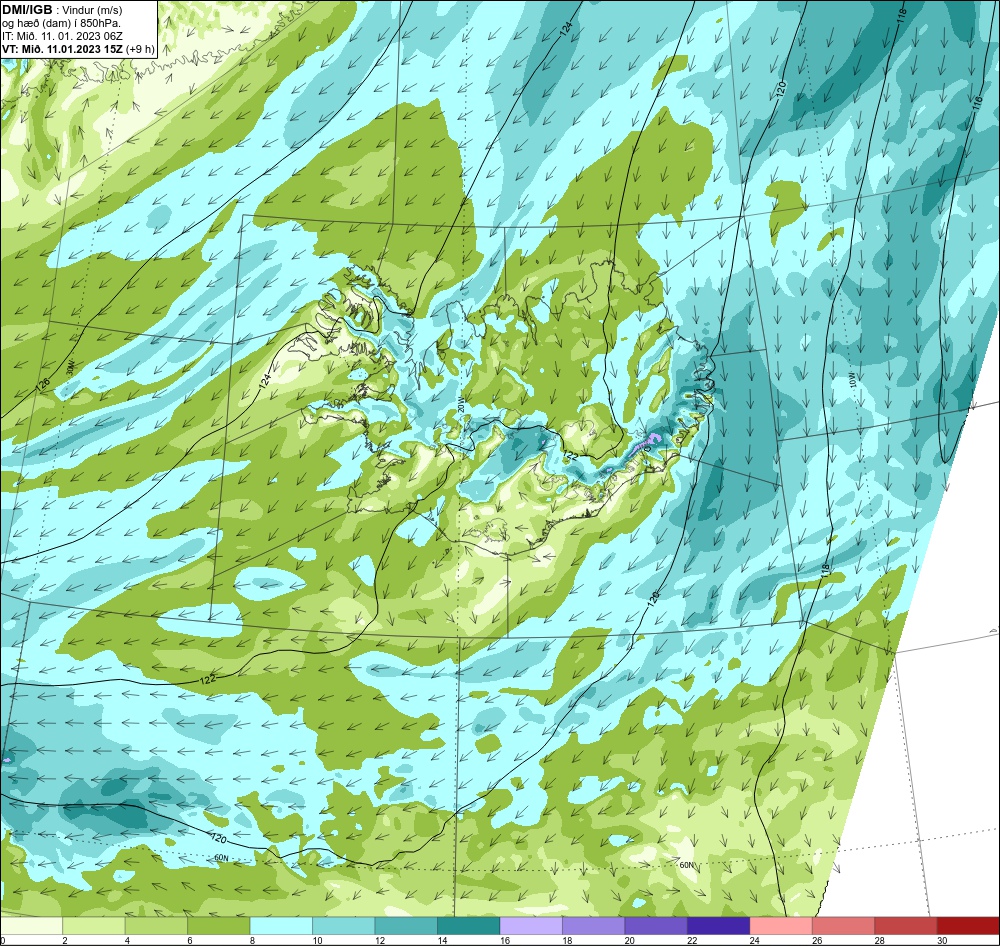The width and height of the screenshot is (1000, 946).
Task: Click the legend tick label '4'
Action: (127, 940)
